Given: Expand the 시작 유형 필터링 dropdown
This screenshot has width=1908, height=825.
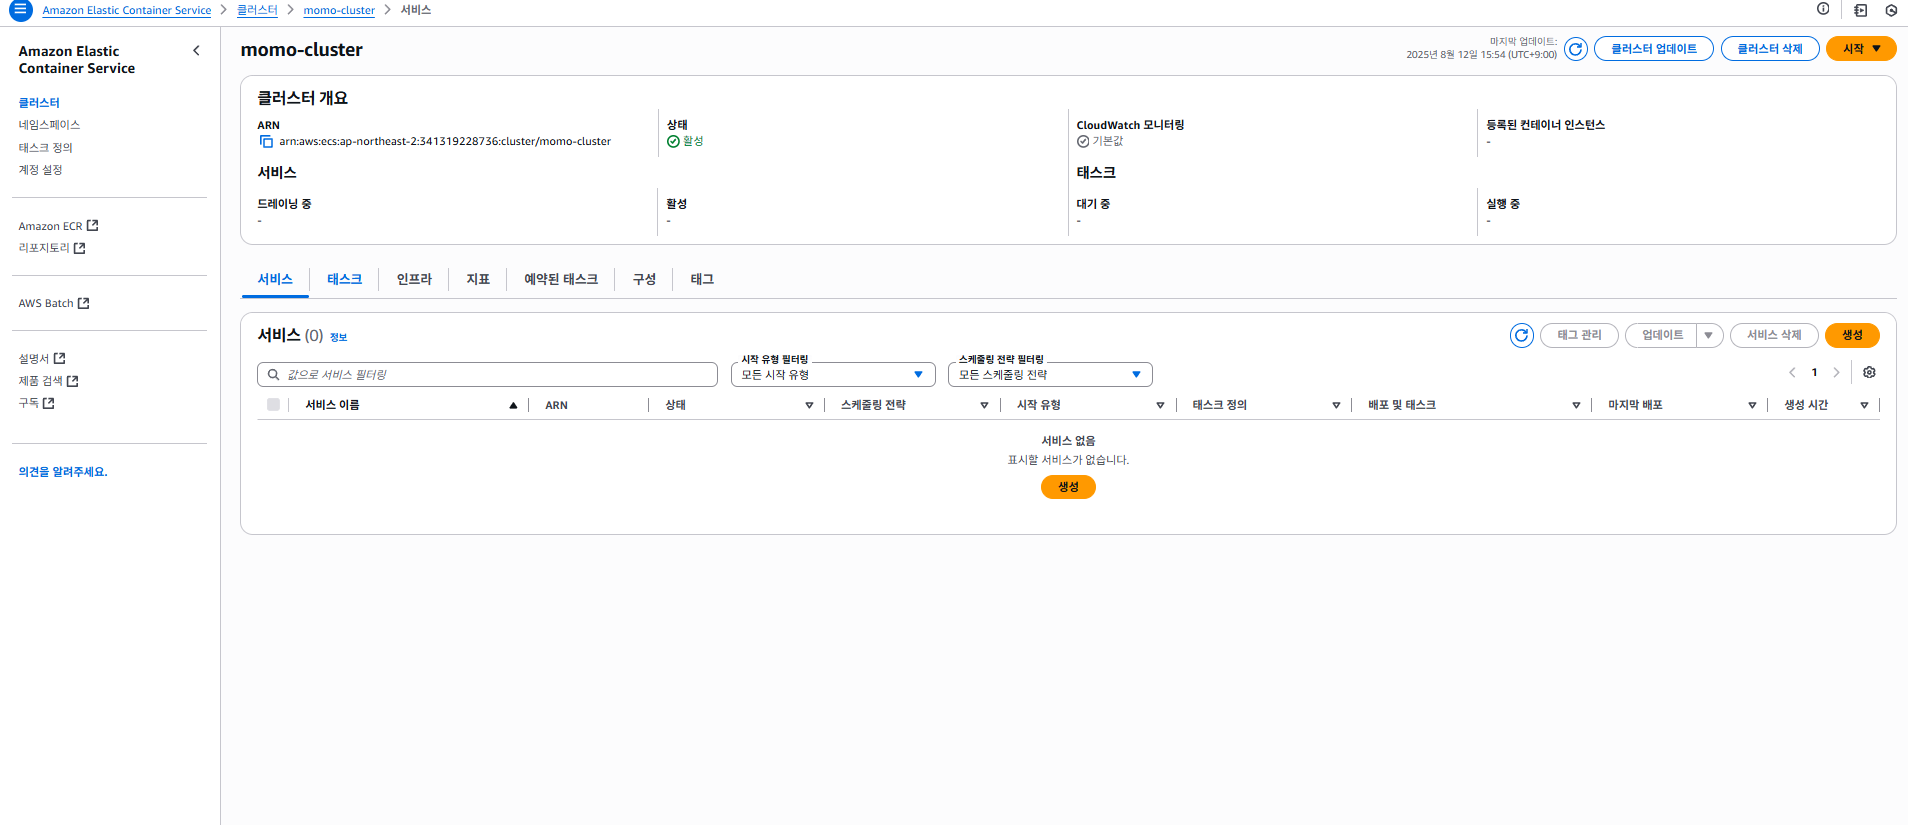Looking at the screenshot, I should coord(833,375).
